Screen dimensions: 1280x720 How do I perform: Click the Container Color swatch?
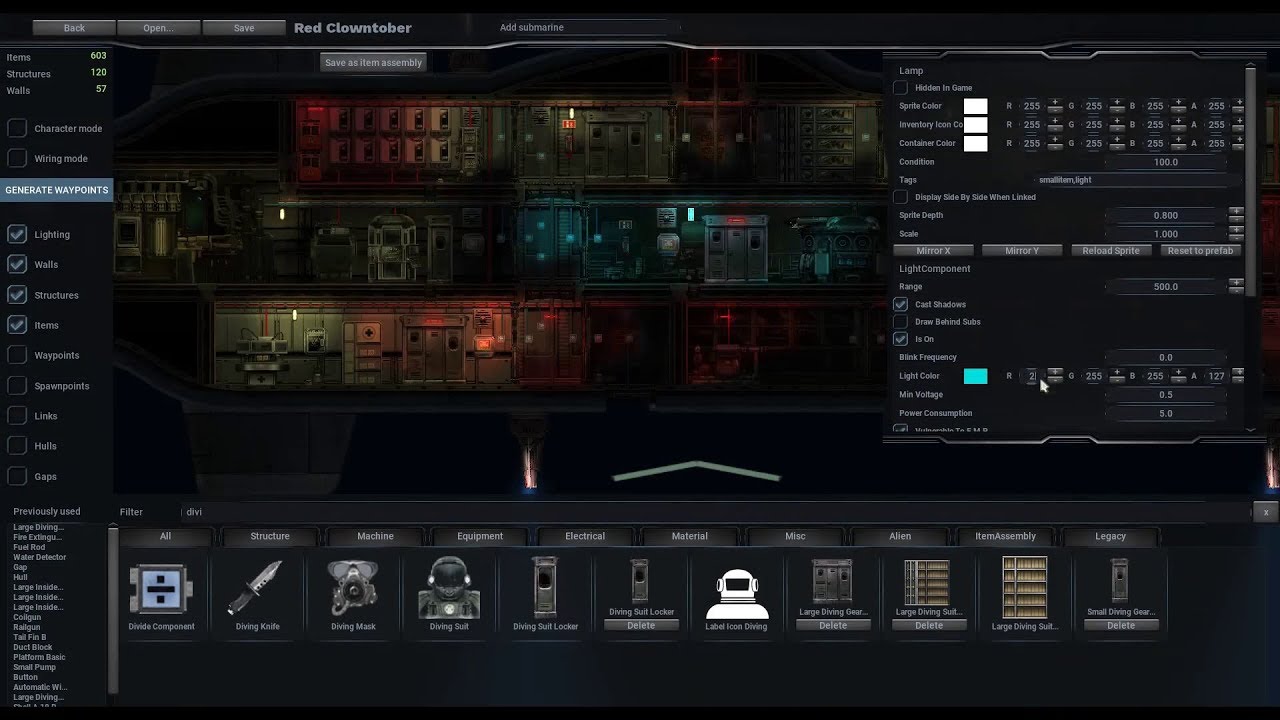tap(975, 143)
